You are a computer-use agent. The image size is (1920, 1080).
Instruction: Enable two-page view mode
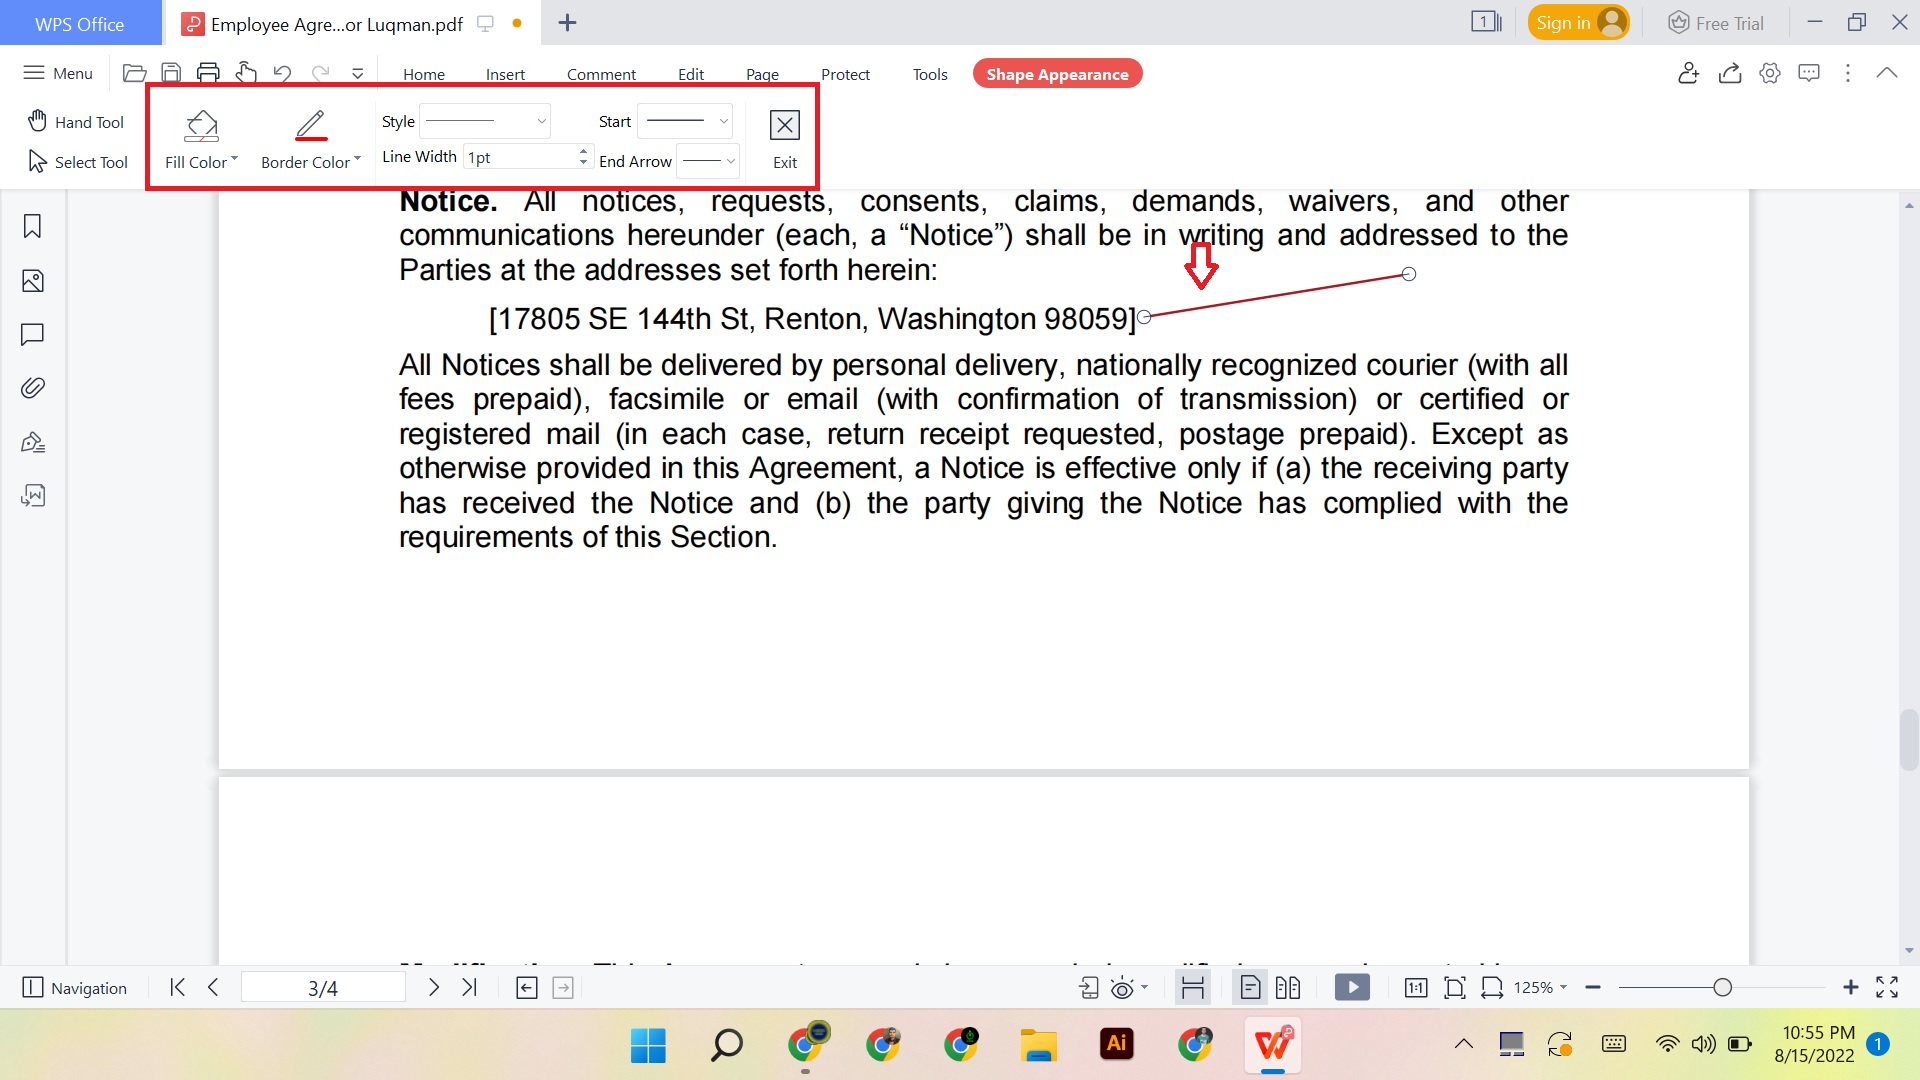pyautogui.click(x=1288, y=988)
